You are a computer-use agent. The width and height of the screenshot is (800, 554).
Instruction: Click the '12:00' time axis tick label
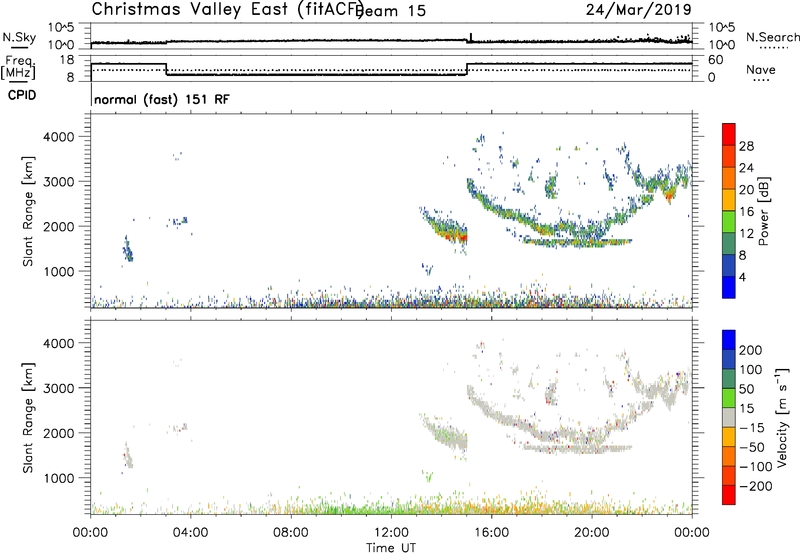391,533
